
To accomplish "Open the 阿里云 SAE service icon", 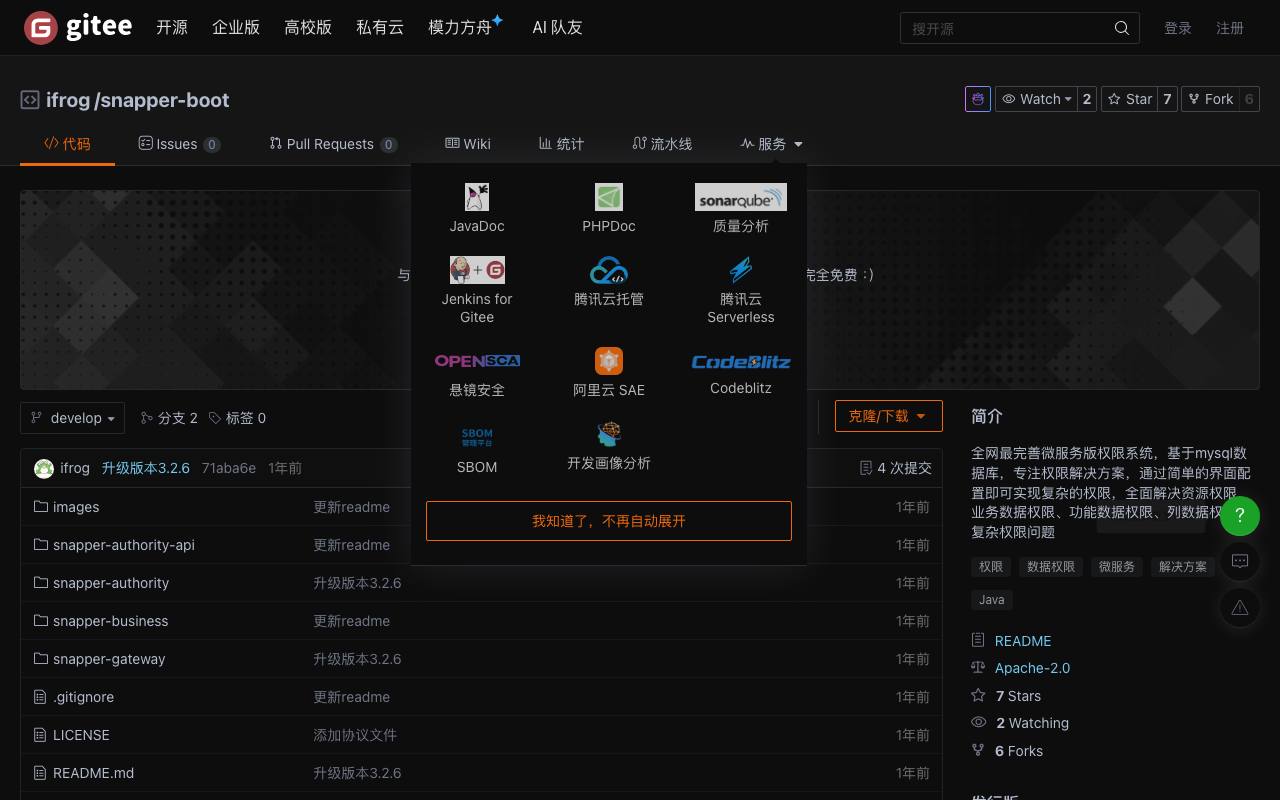I will (609, 361).
